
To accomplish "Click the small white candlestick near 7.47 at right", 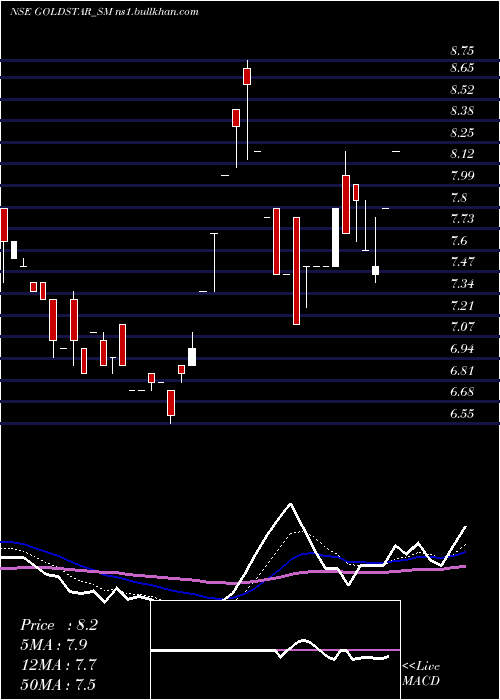I will 375,270.
